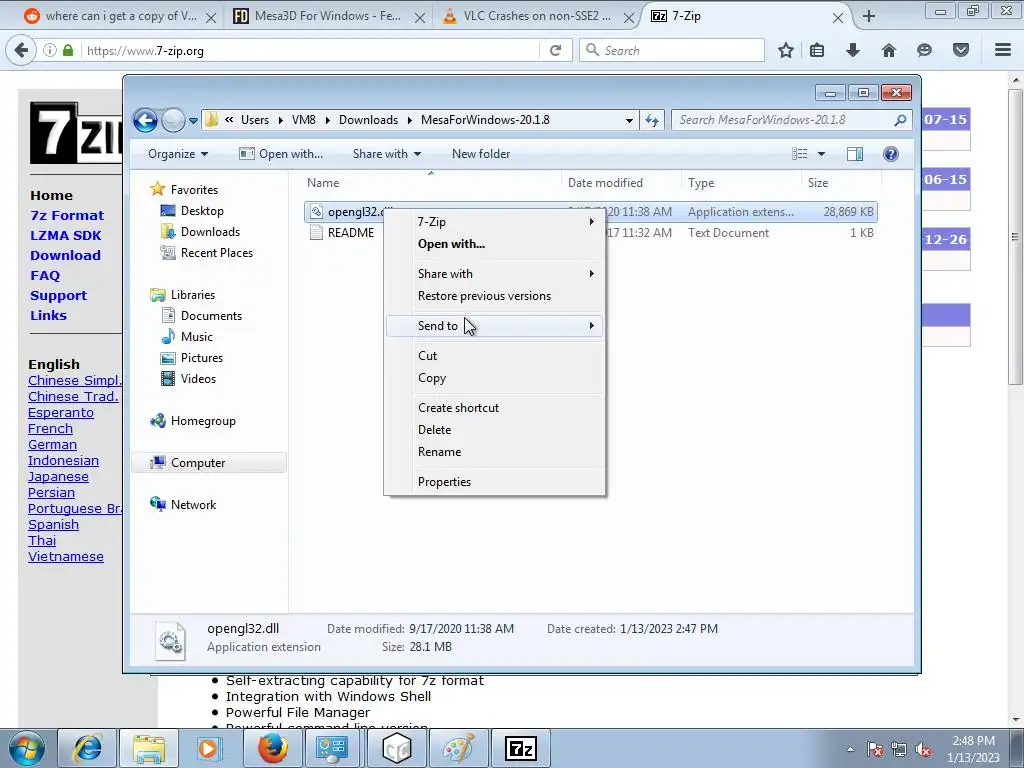Click Open with... in Explorer toolbar

[281, 154]
